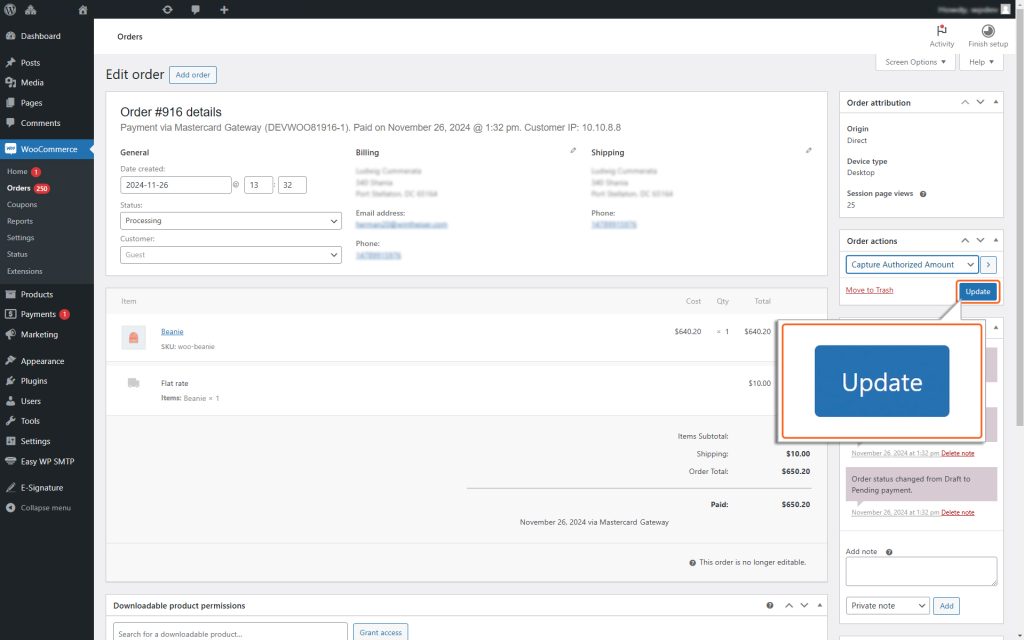Click the Update order button

[978, 291]
